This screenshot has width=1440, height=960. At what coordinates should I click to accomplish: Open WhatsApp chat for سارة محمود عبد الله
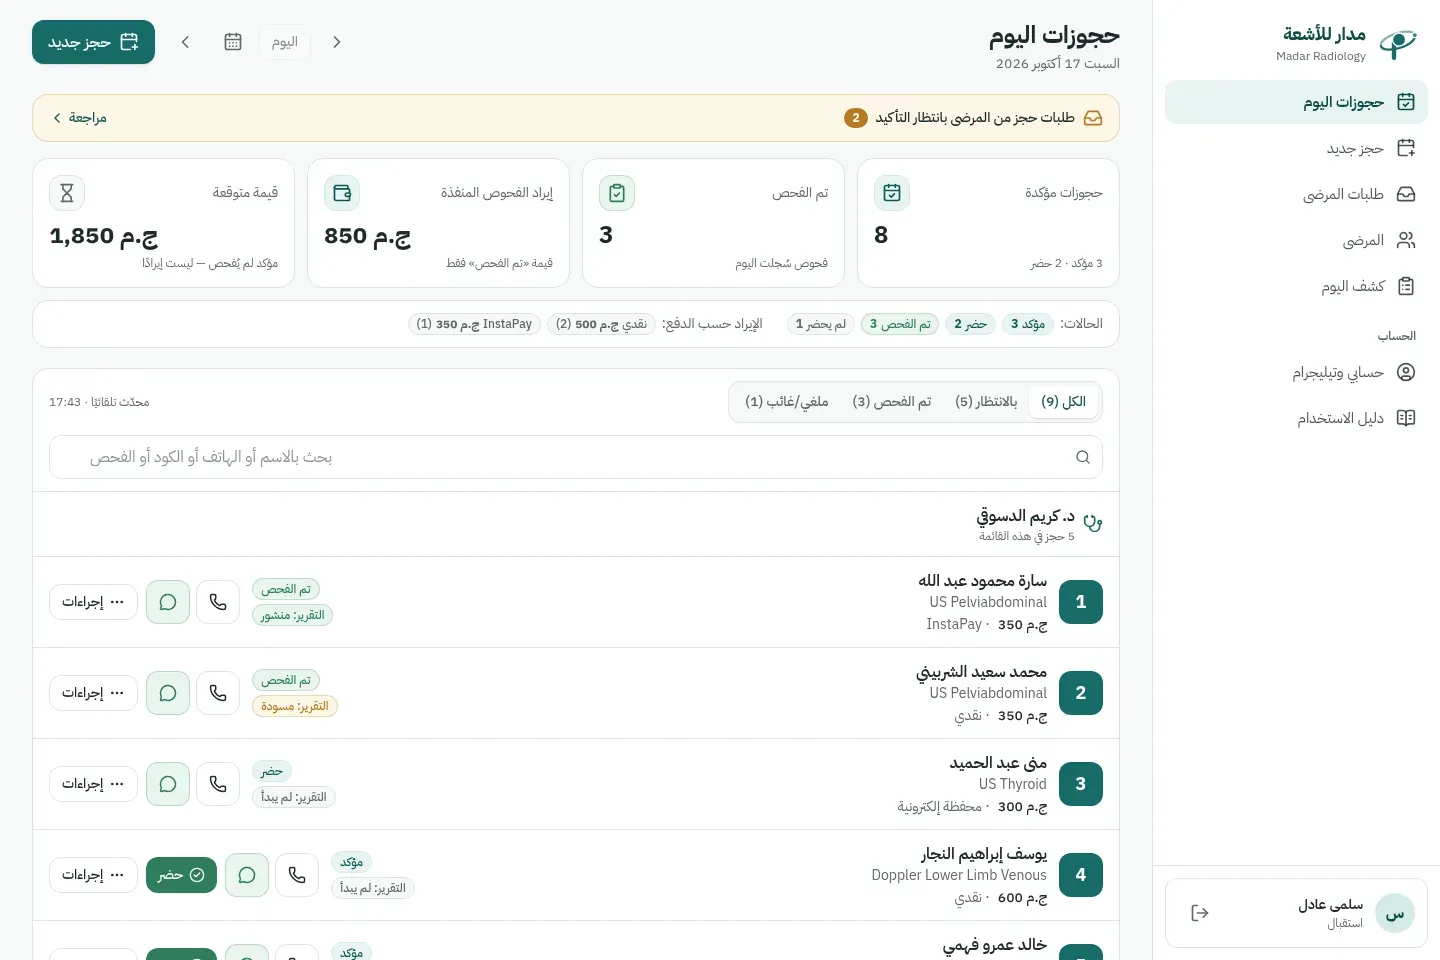(x=168, y=602)
